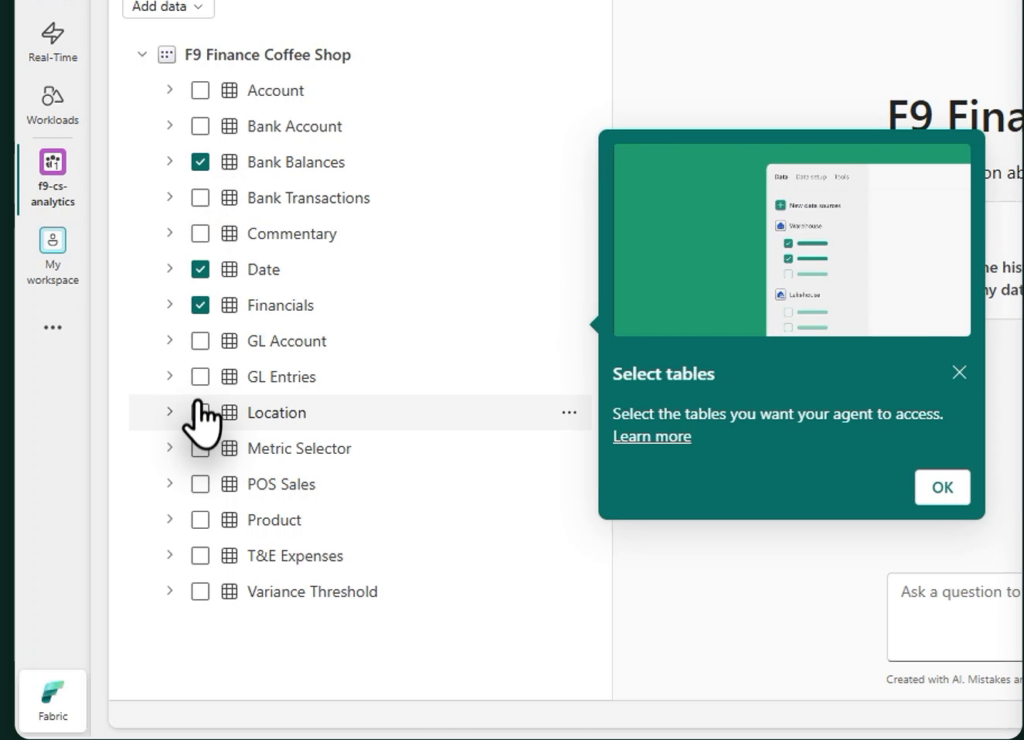Click Bank Transactions table grid icon
The width and height of the screenshot is (1024, 740).
tap(229, 198)
